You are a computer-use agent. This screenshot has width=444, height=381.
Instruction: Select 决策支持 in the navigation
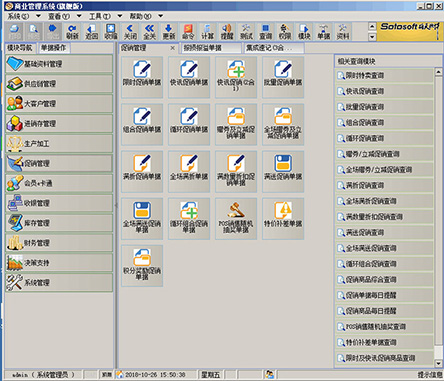59,263
